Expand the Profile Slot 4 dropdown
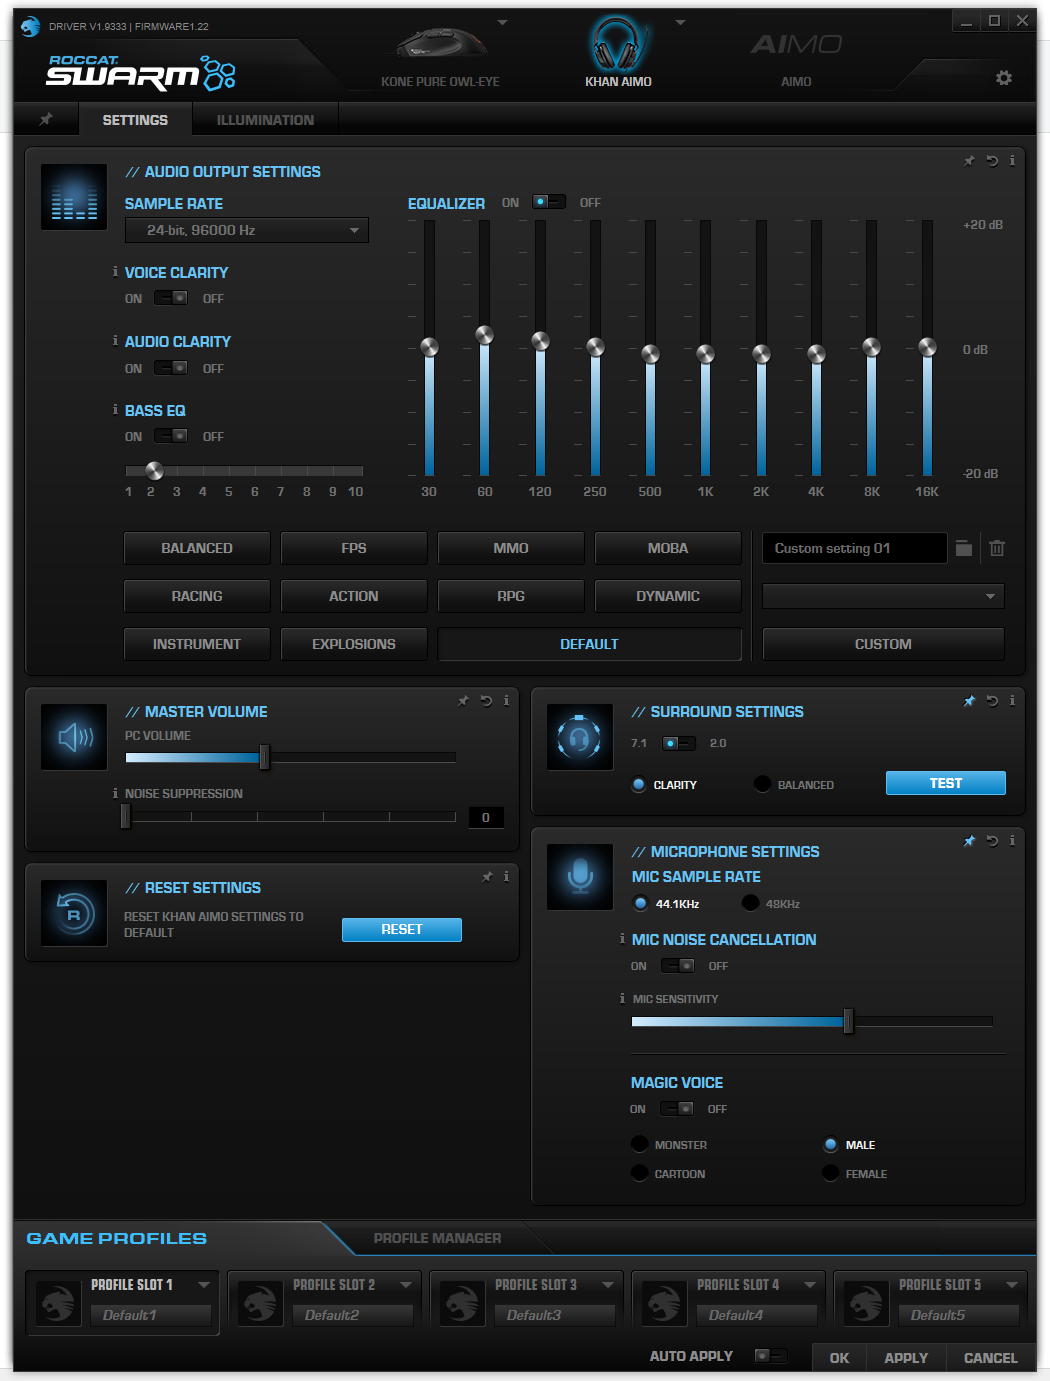1050x1381 pixels. click(x=810, y=1285)
